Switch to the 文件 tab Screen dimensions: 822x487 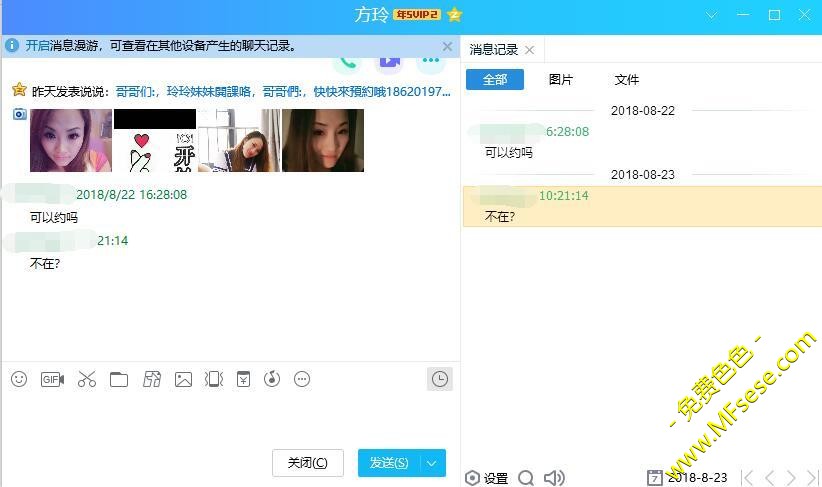(x=626, y=80)
